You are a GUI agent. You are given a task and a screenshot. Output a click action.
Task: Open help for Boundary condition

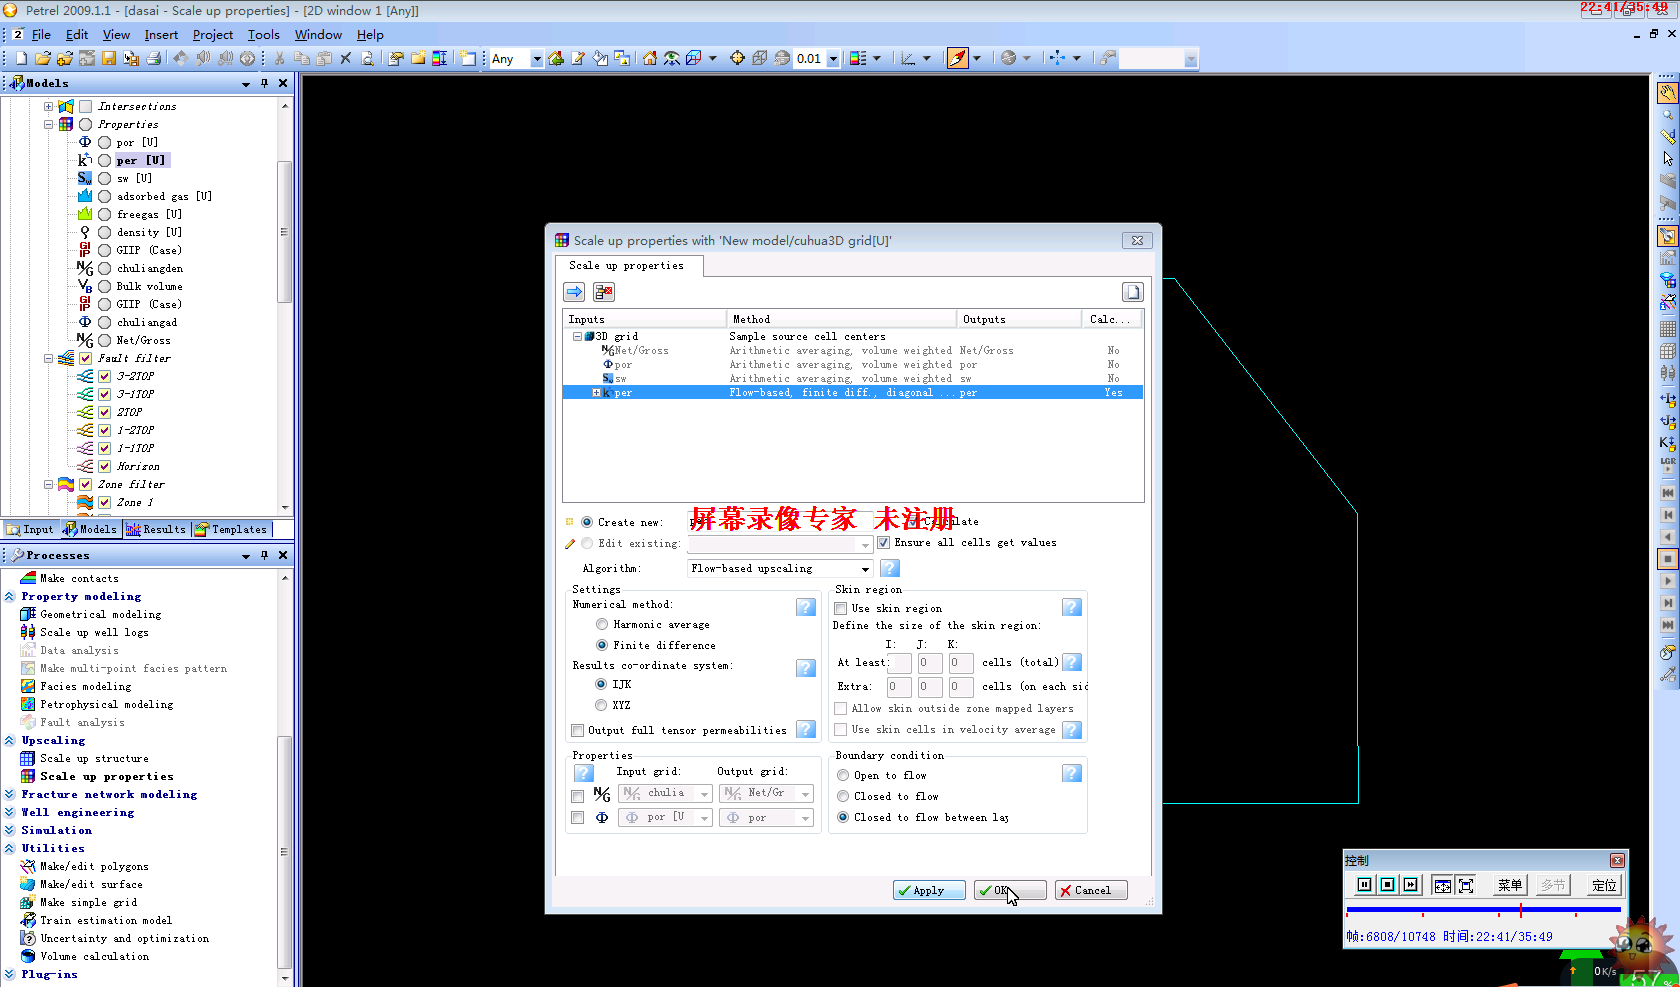coord(1072,773)
